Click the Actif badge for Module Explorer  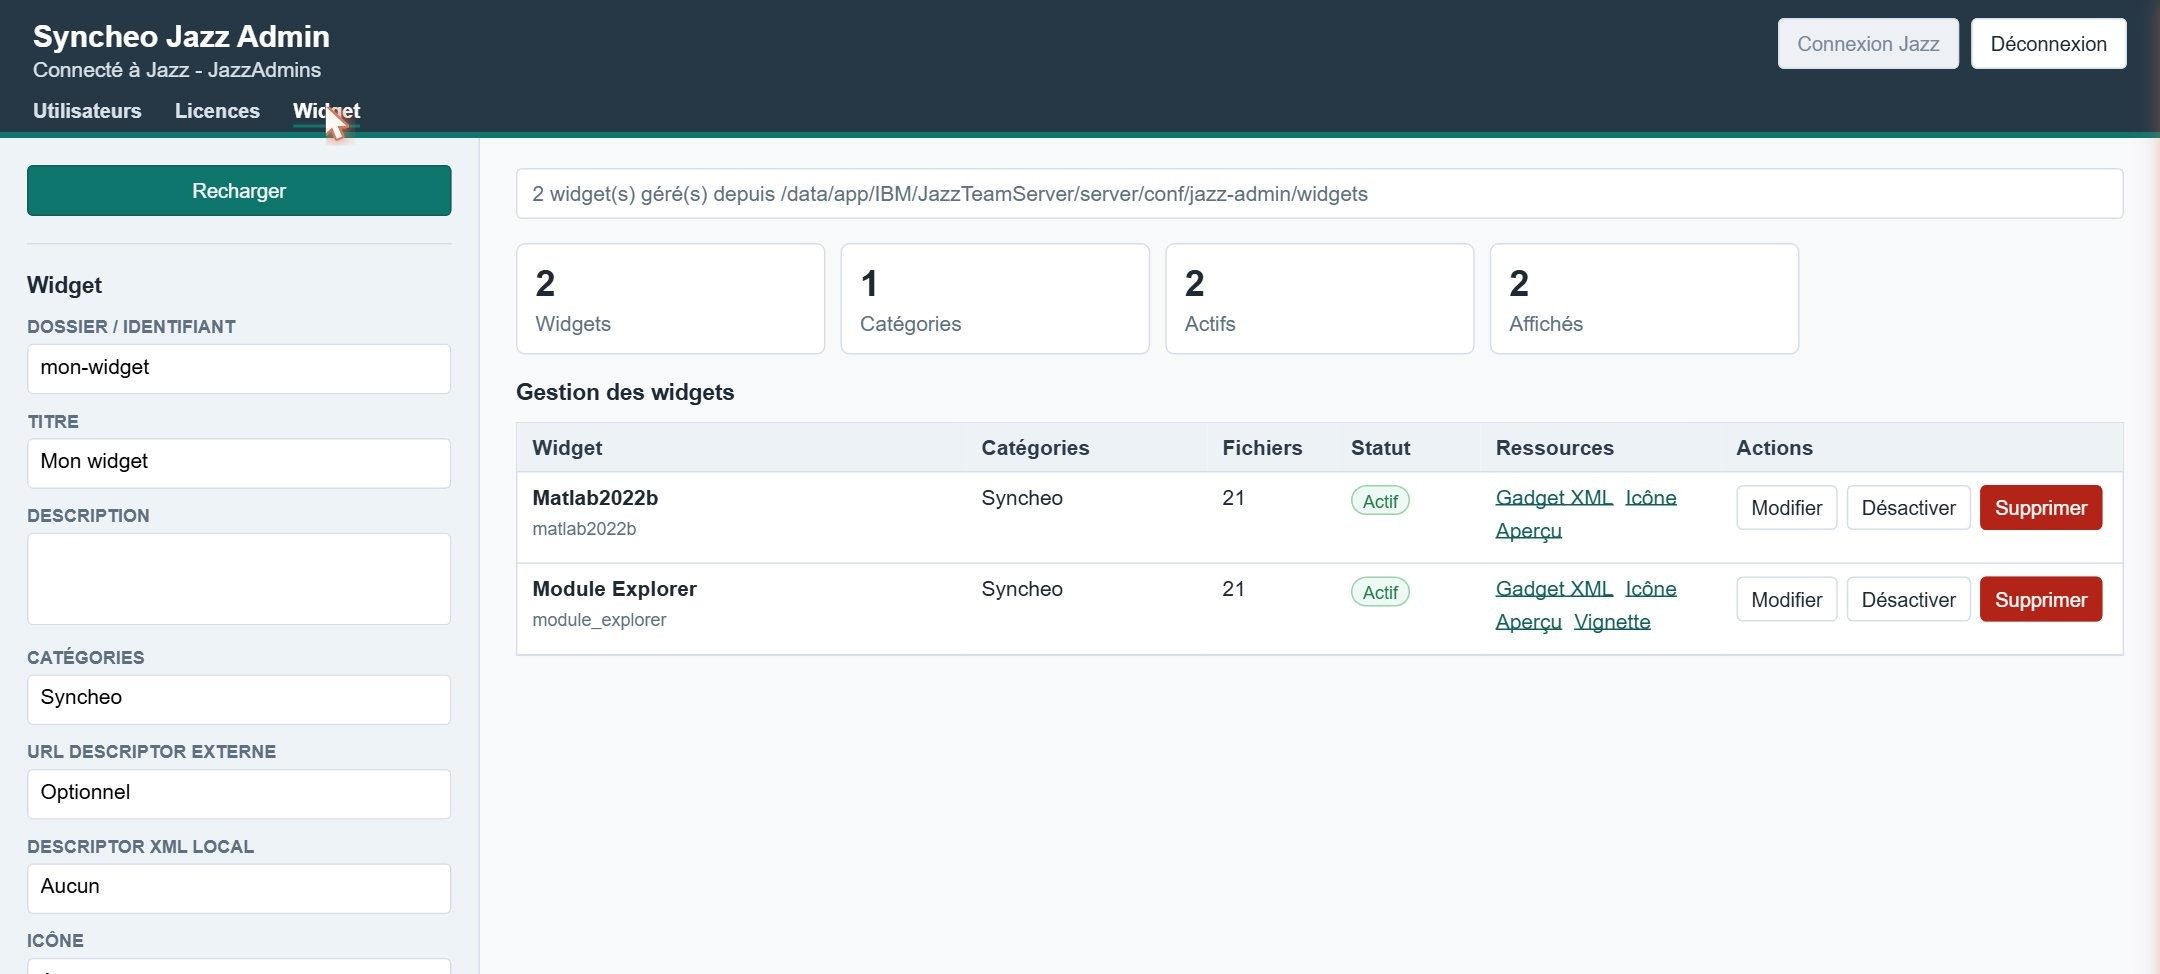1380,592
